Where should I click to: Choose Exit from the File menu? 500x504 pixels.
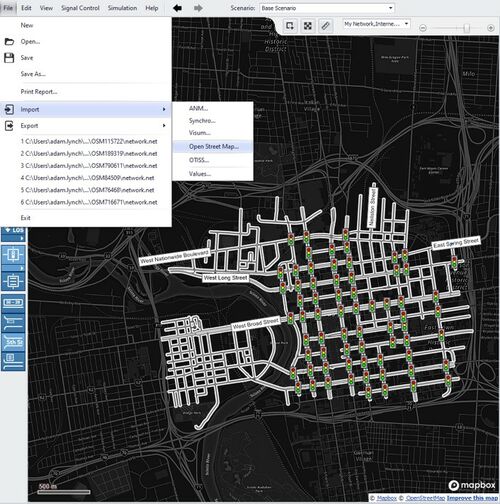(86, 218)
